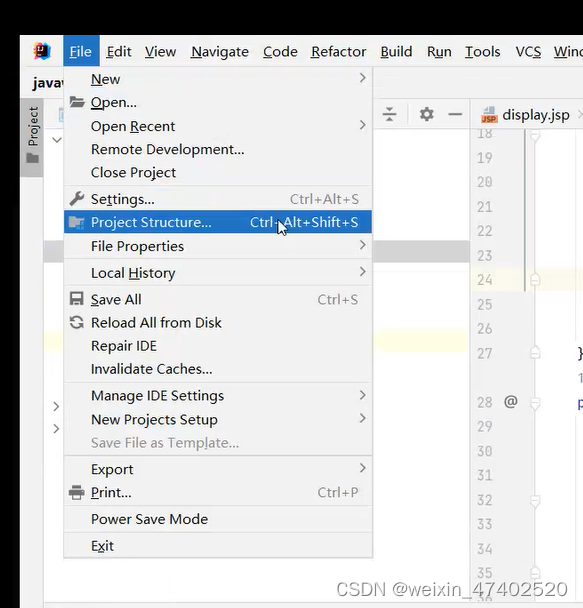Click the gear options icon in Project toolbar
The width and height of the screenshot is (583, 608).
[426, 114]
